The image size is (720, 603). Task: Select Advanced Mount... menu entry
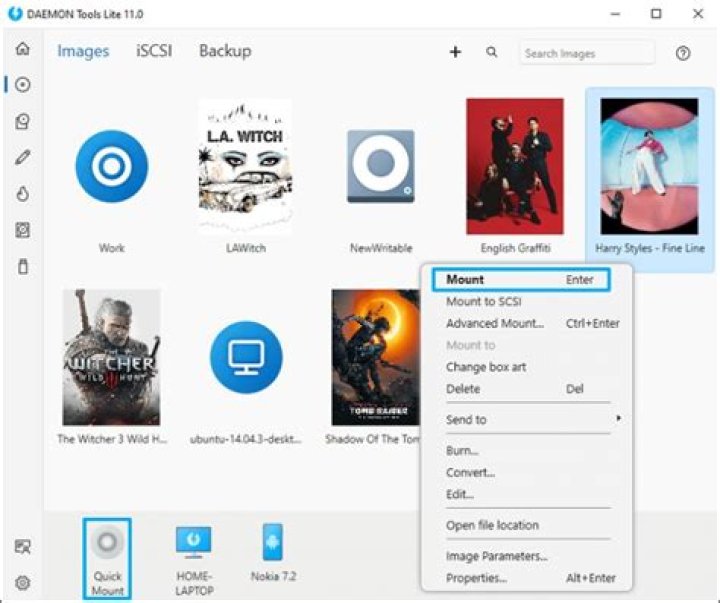(x=495, y=323)
